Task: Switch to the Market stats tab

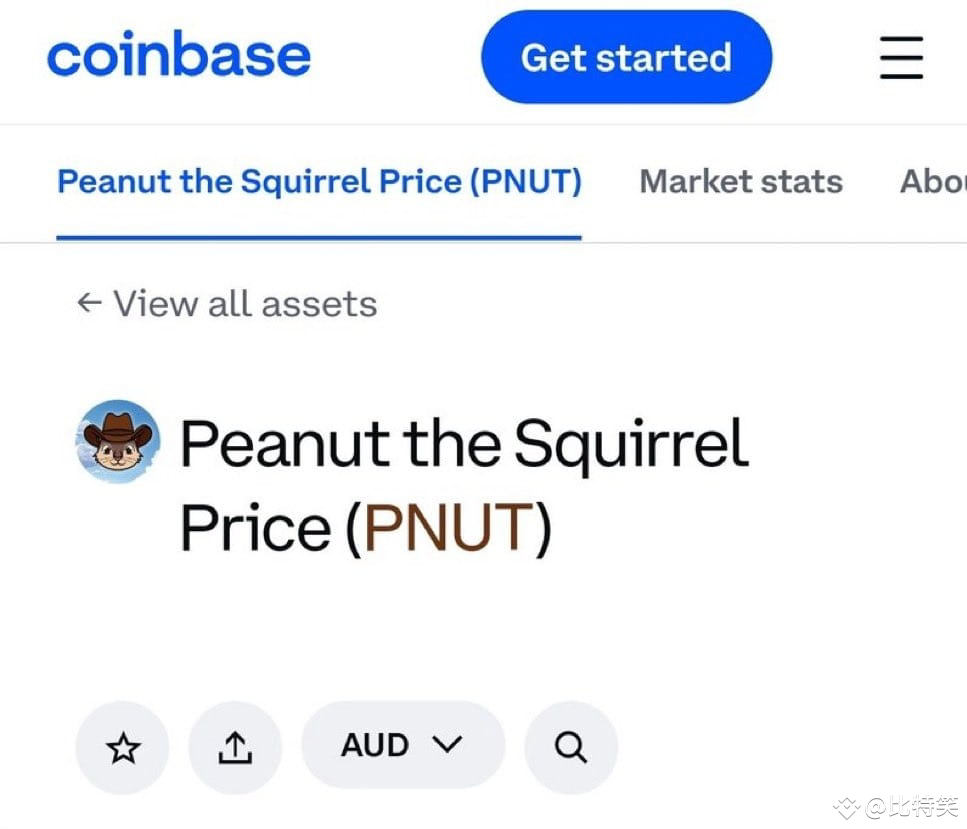Action: tap(740, 182)
